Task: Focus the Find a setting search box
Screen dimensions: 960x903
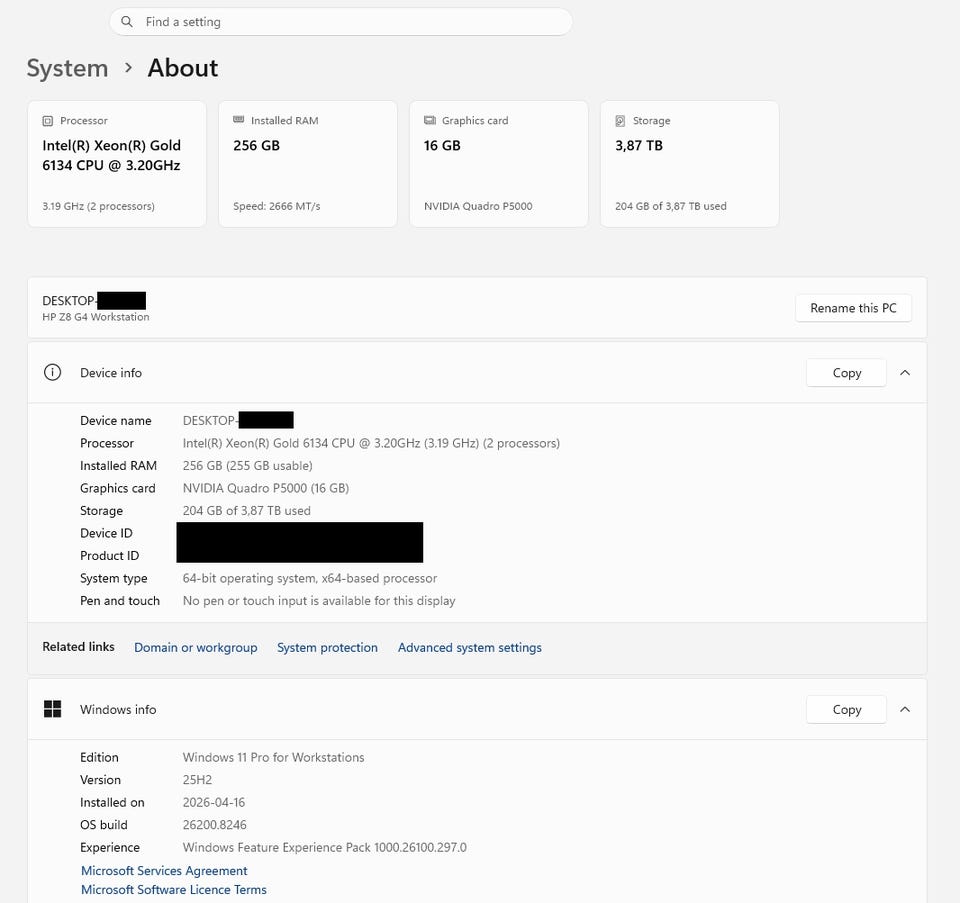Action: point(350,22)
